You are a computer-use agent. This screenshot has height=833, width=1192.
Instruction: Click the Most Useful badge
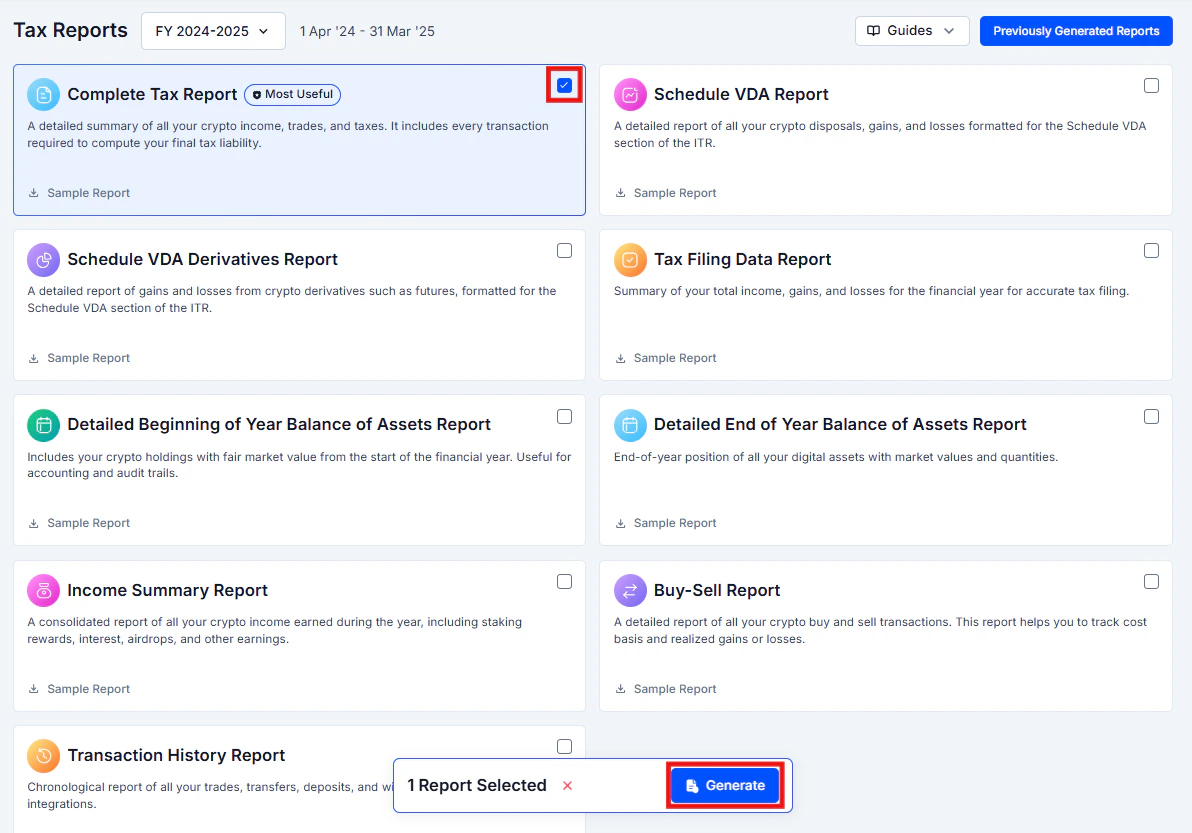[x=293, y=94]
